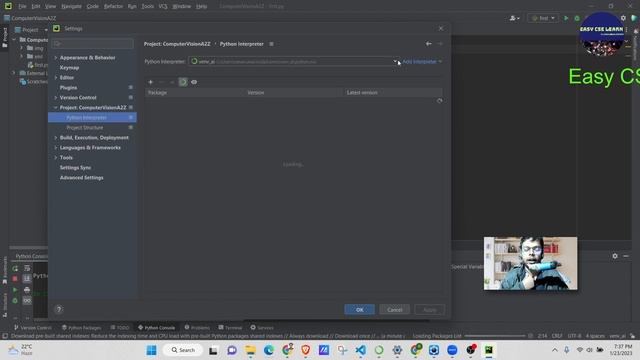Collapse Project: ComputerVisionA2Z settings section

pos(56,107)
